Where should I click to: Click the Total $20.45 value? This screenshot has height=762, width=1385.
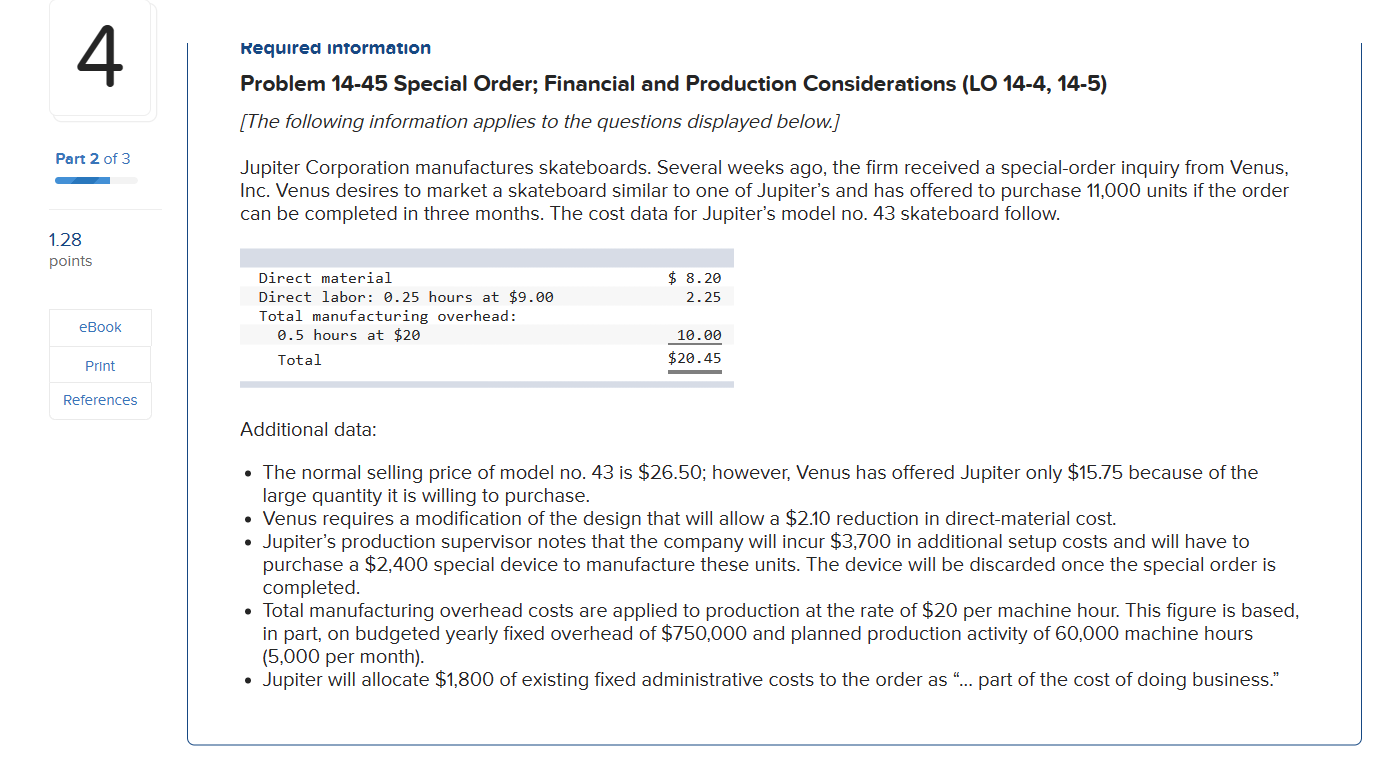coord(694,359)
